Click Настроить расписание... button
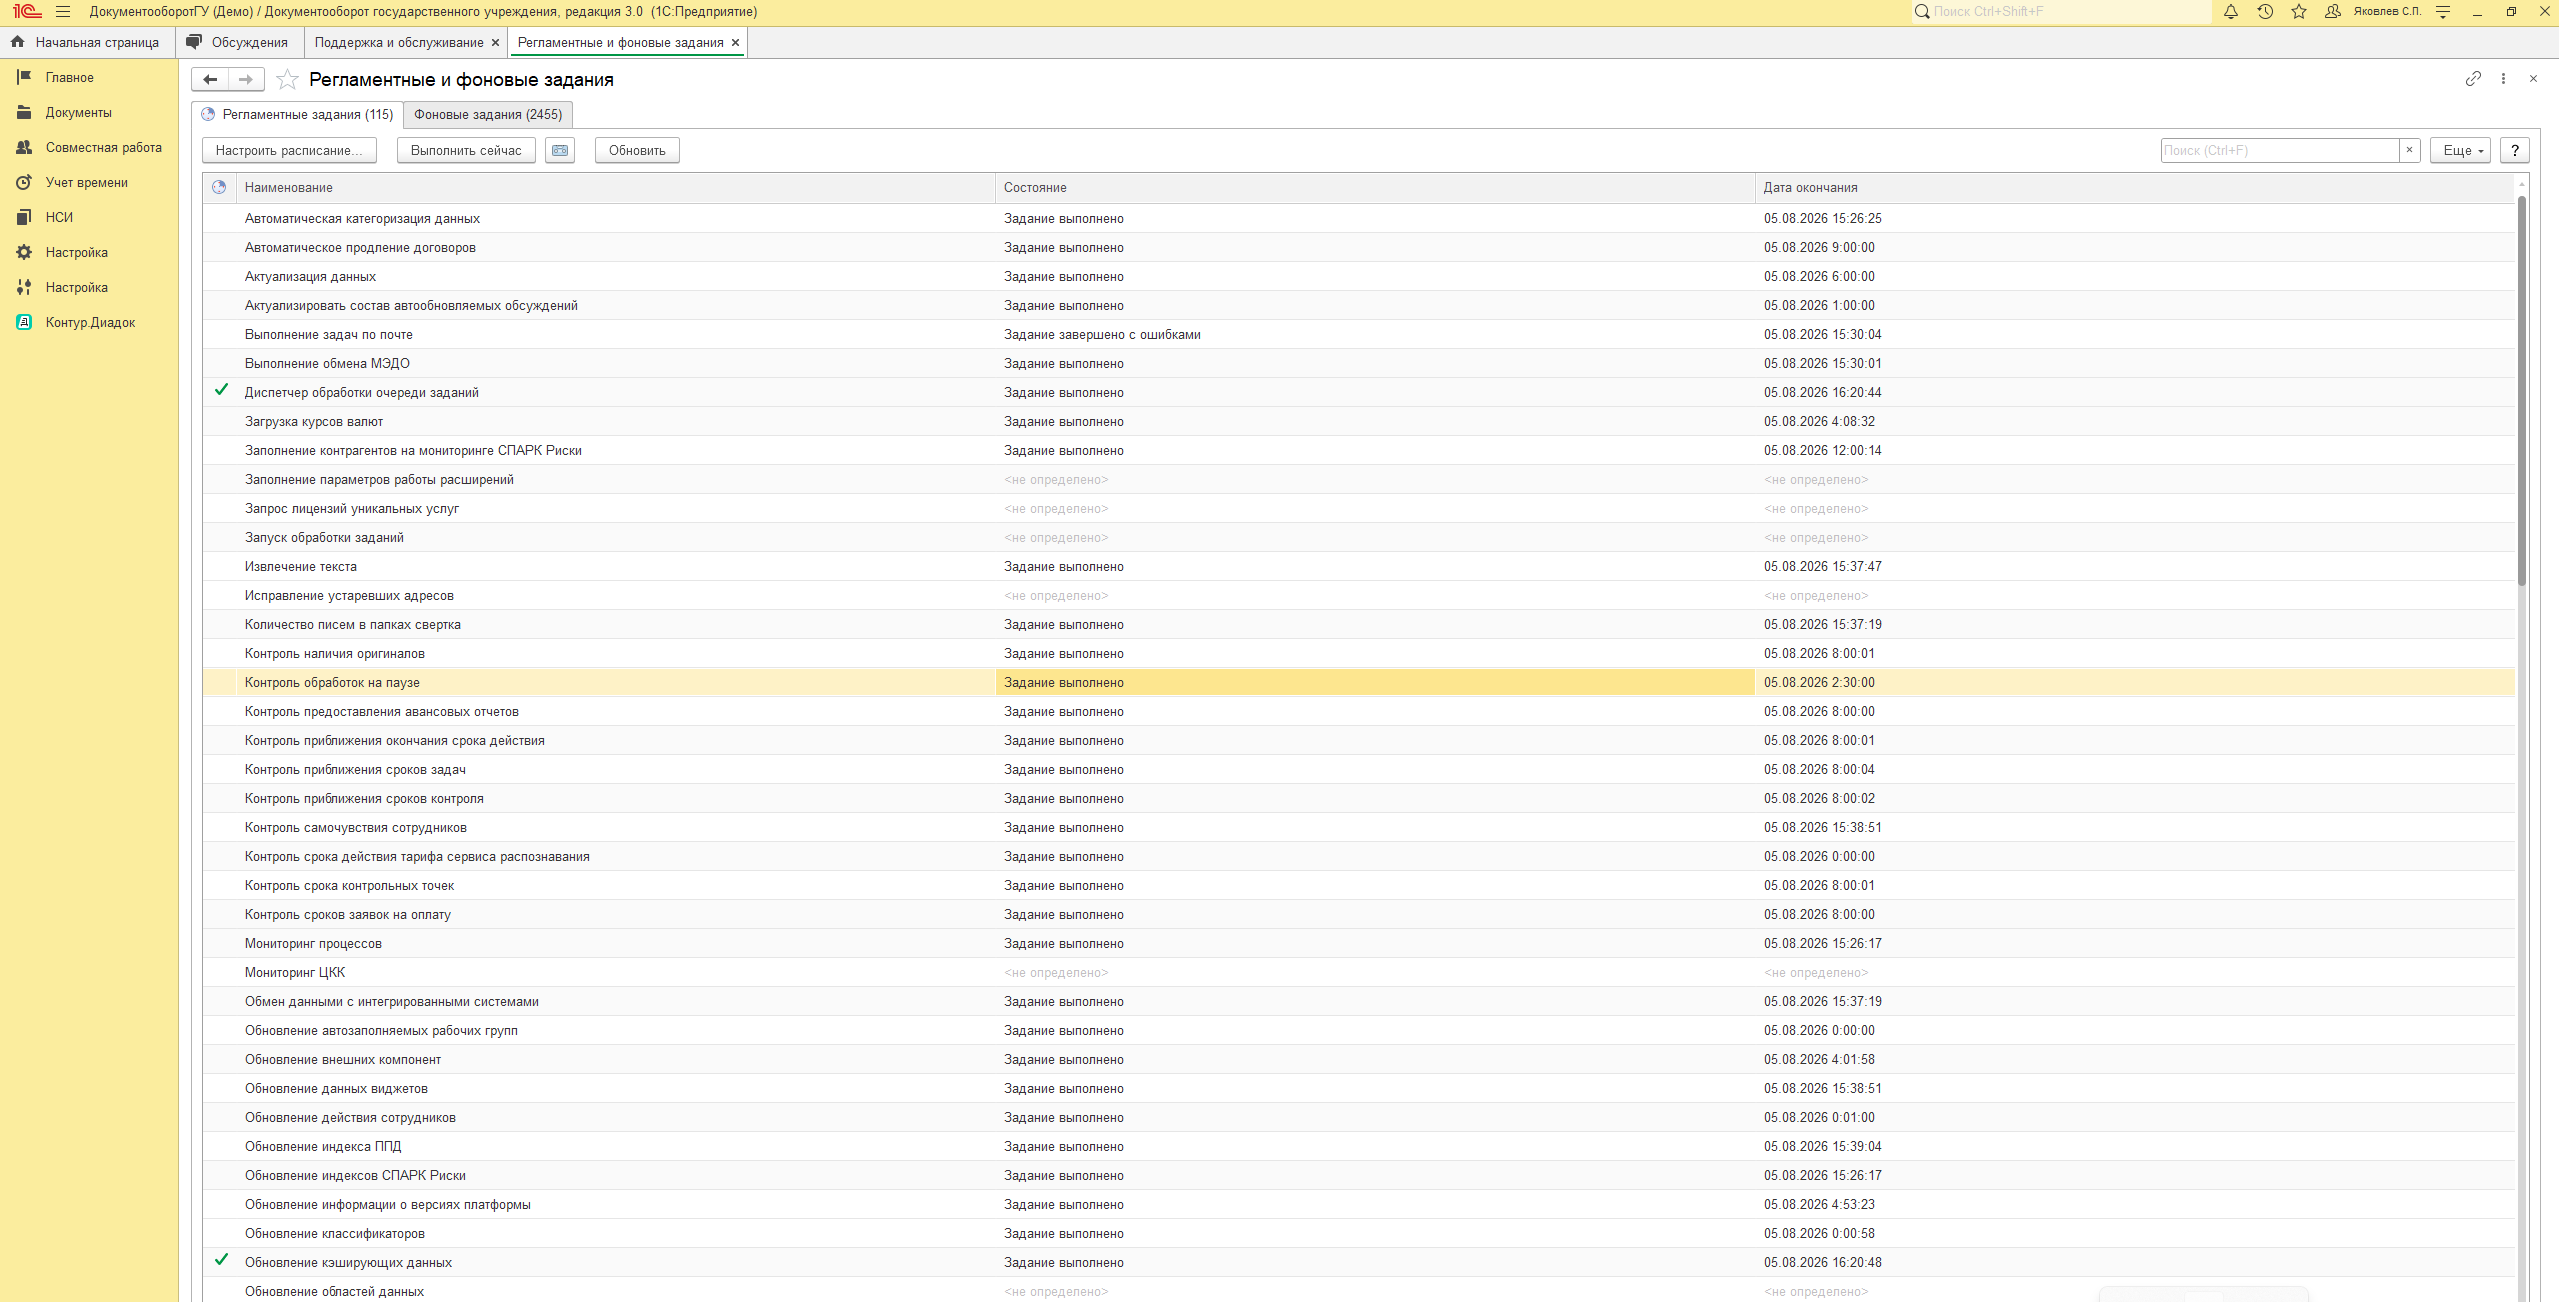Screen dimensions: 2559x1302 [x=289, y=150]
